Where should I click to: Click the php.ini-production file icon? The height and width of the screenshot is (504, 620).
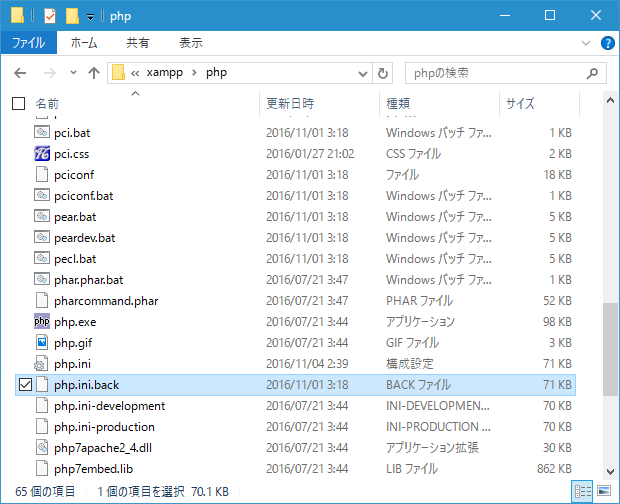click(42, 427)
